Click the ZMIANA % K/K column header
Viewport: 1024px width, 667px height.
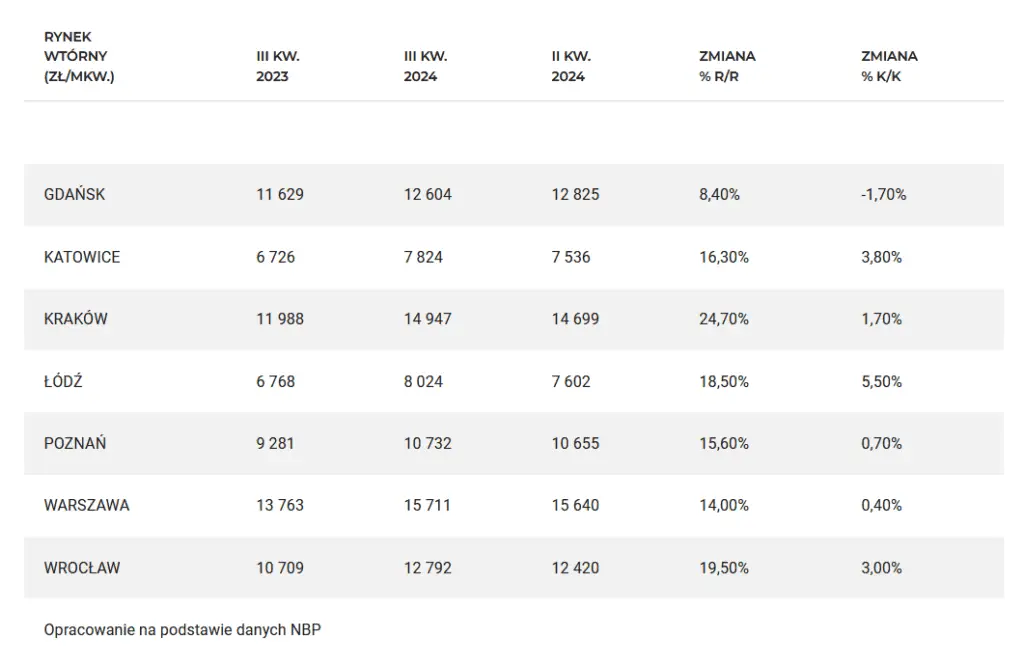(888, 66)
